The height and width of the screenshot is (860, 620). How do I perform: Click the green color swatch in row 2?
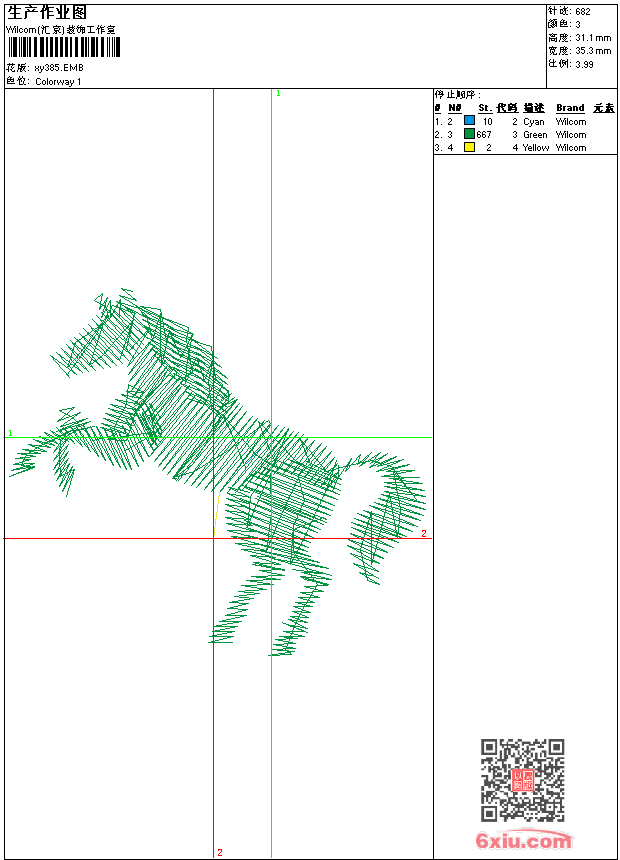[469, 134]
